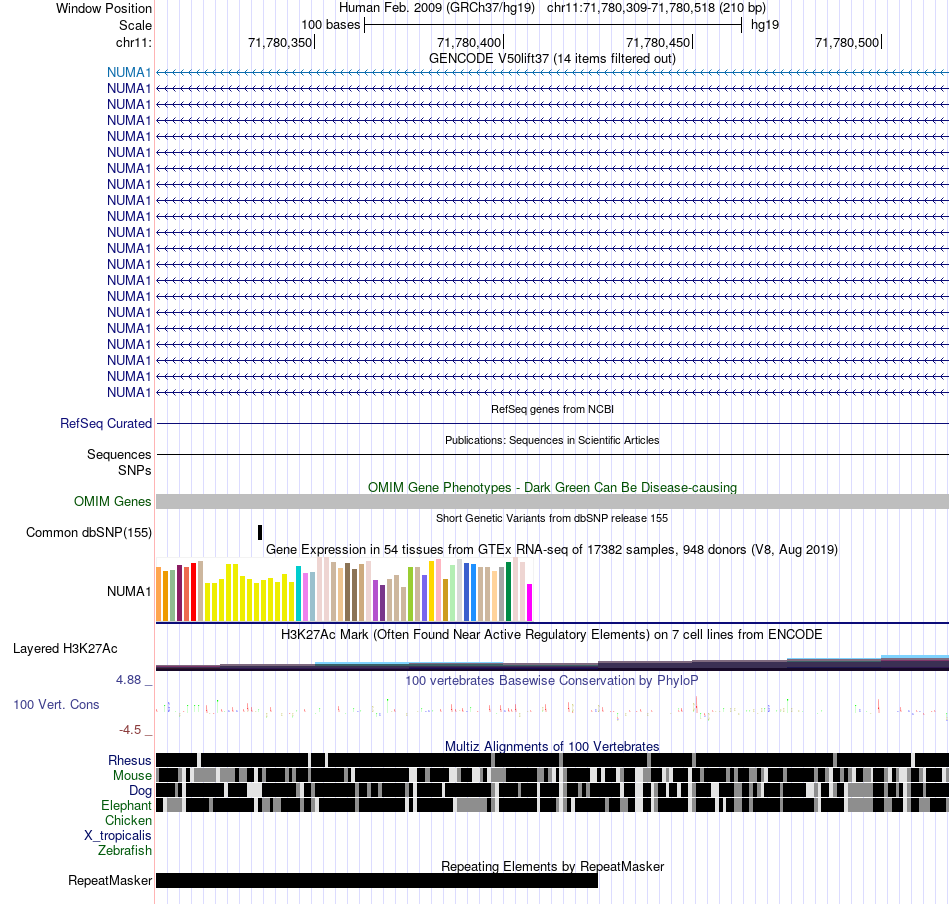Open the GTEx Gene Expression in 54 tissues title

coord(552,550)
